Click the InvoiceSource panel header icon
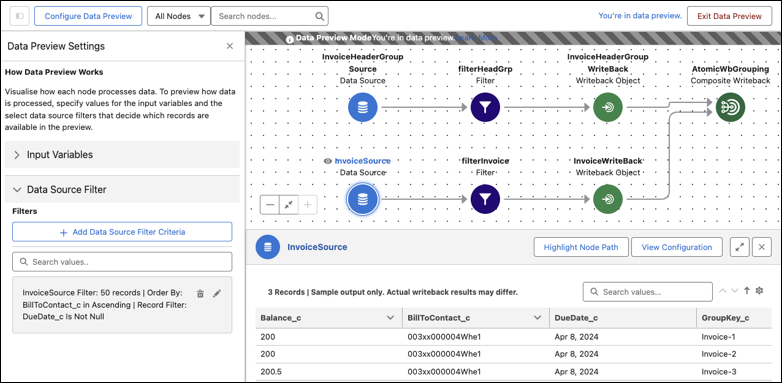 pyautogui.click(x=268, y=247)
